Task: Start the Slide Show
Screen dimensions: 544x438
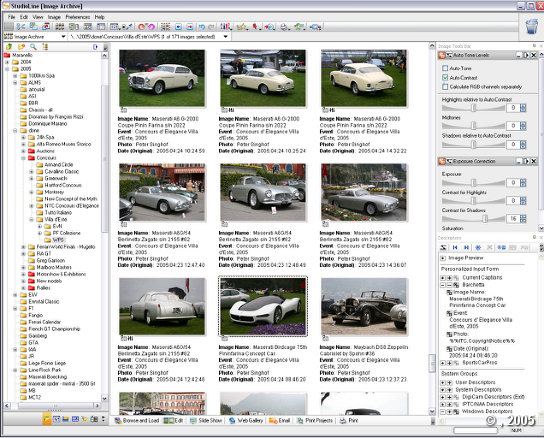Action: (206, 420)
